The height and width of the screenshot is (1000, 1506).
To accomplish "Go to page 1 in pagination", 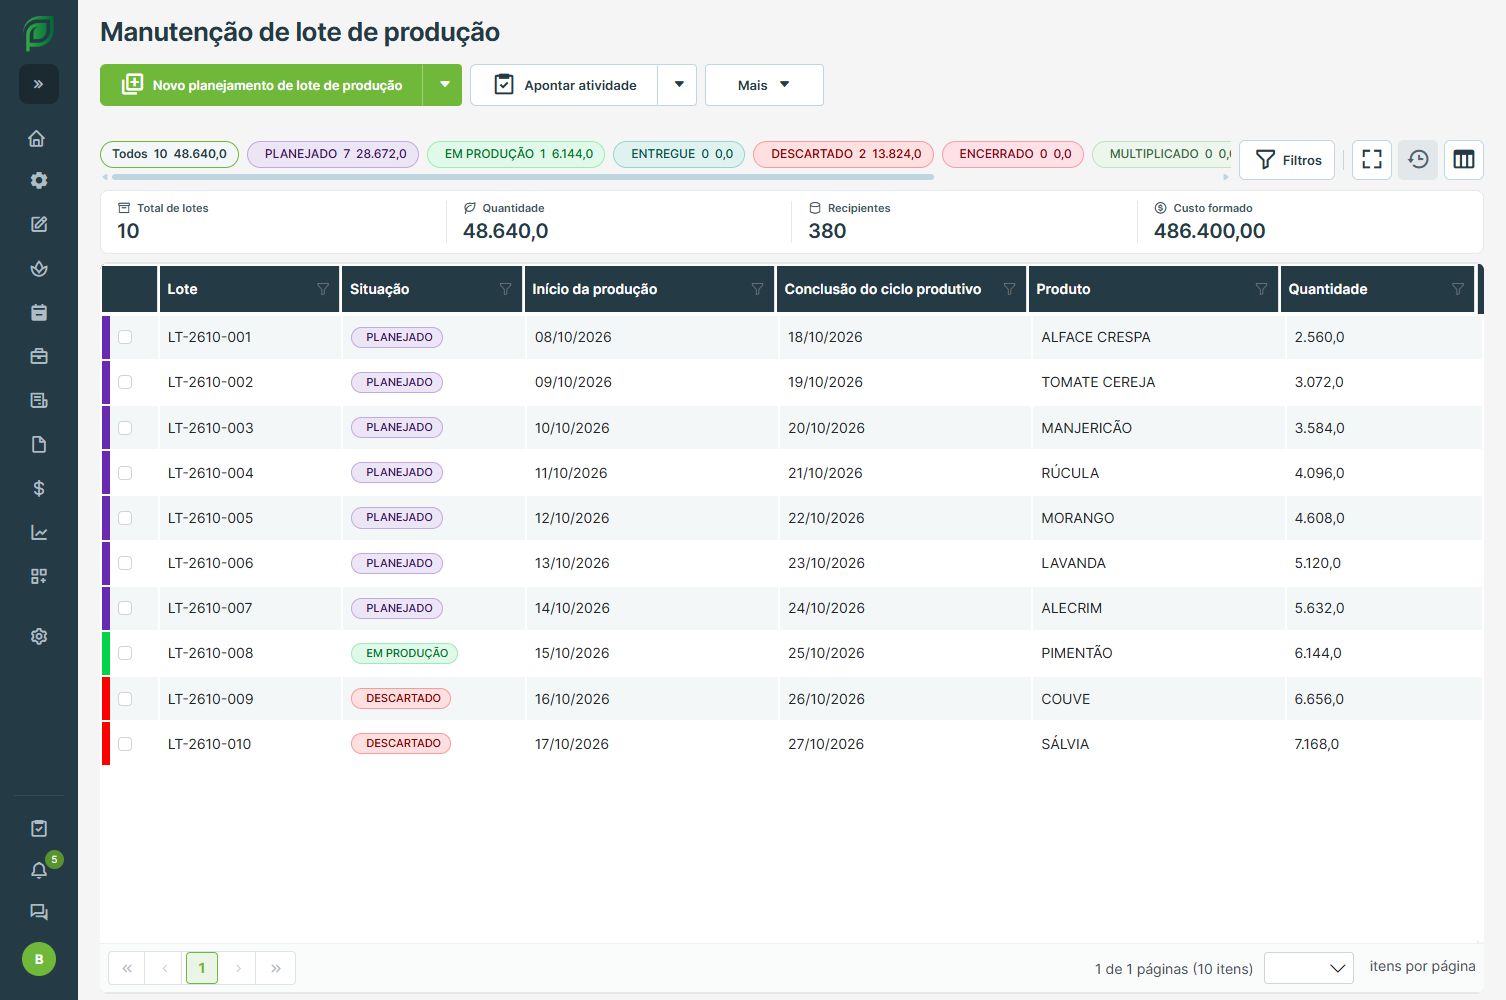I will click(202, 968).
